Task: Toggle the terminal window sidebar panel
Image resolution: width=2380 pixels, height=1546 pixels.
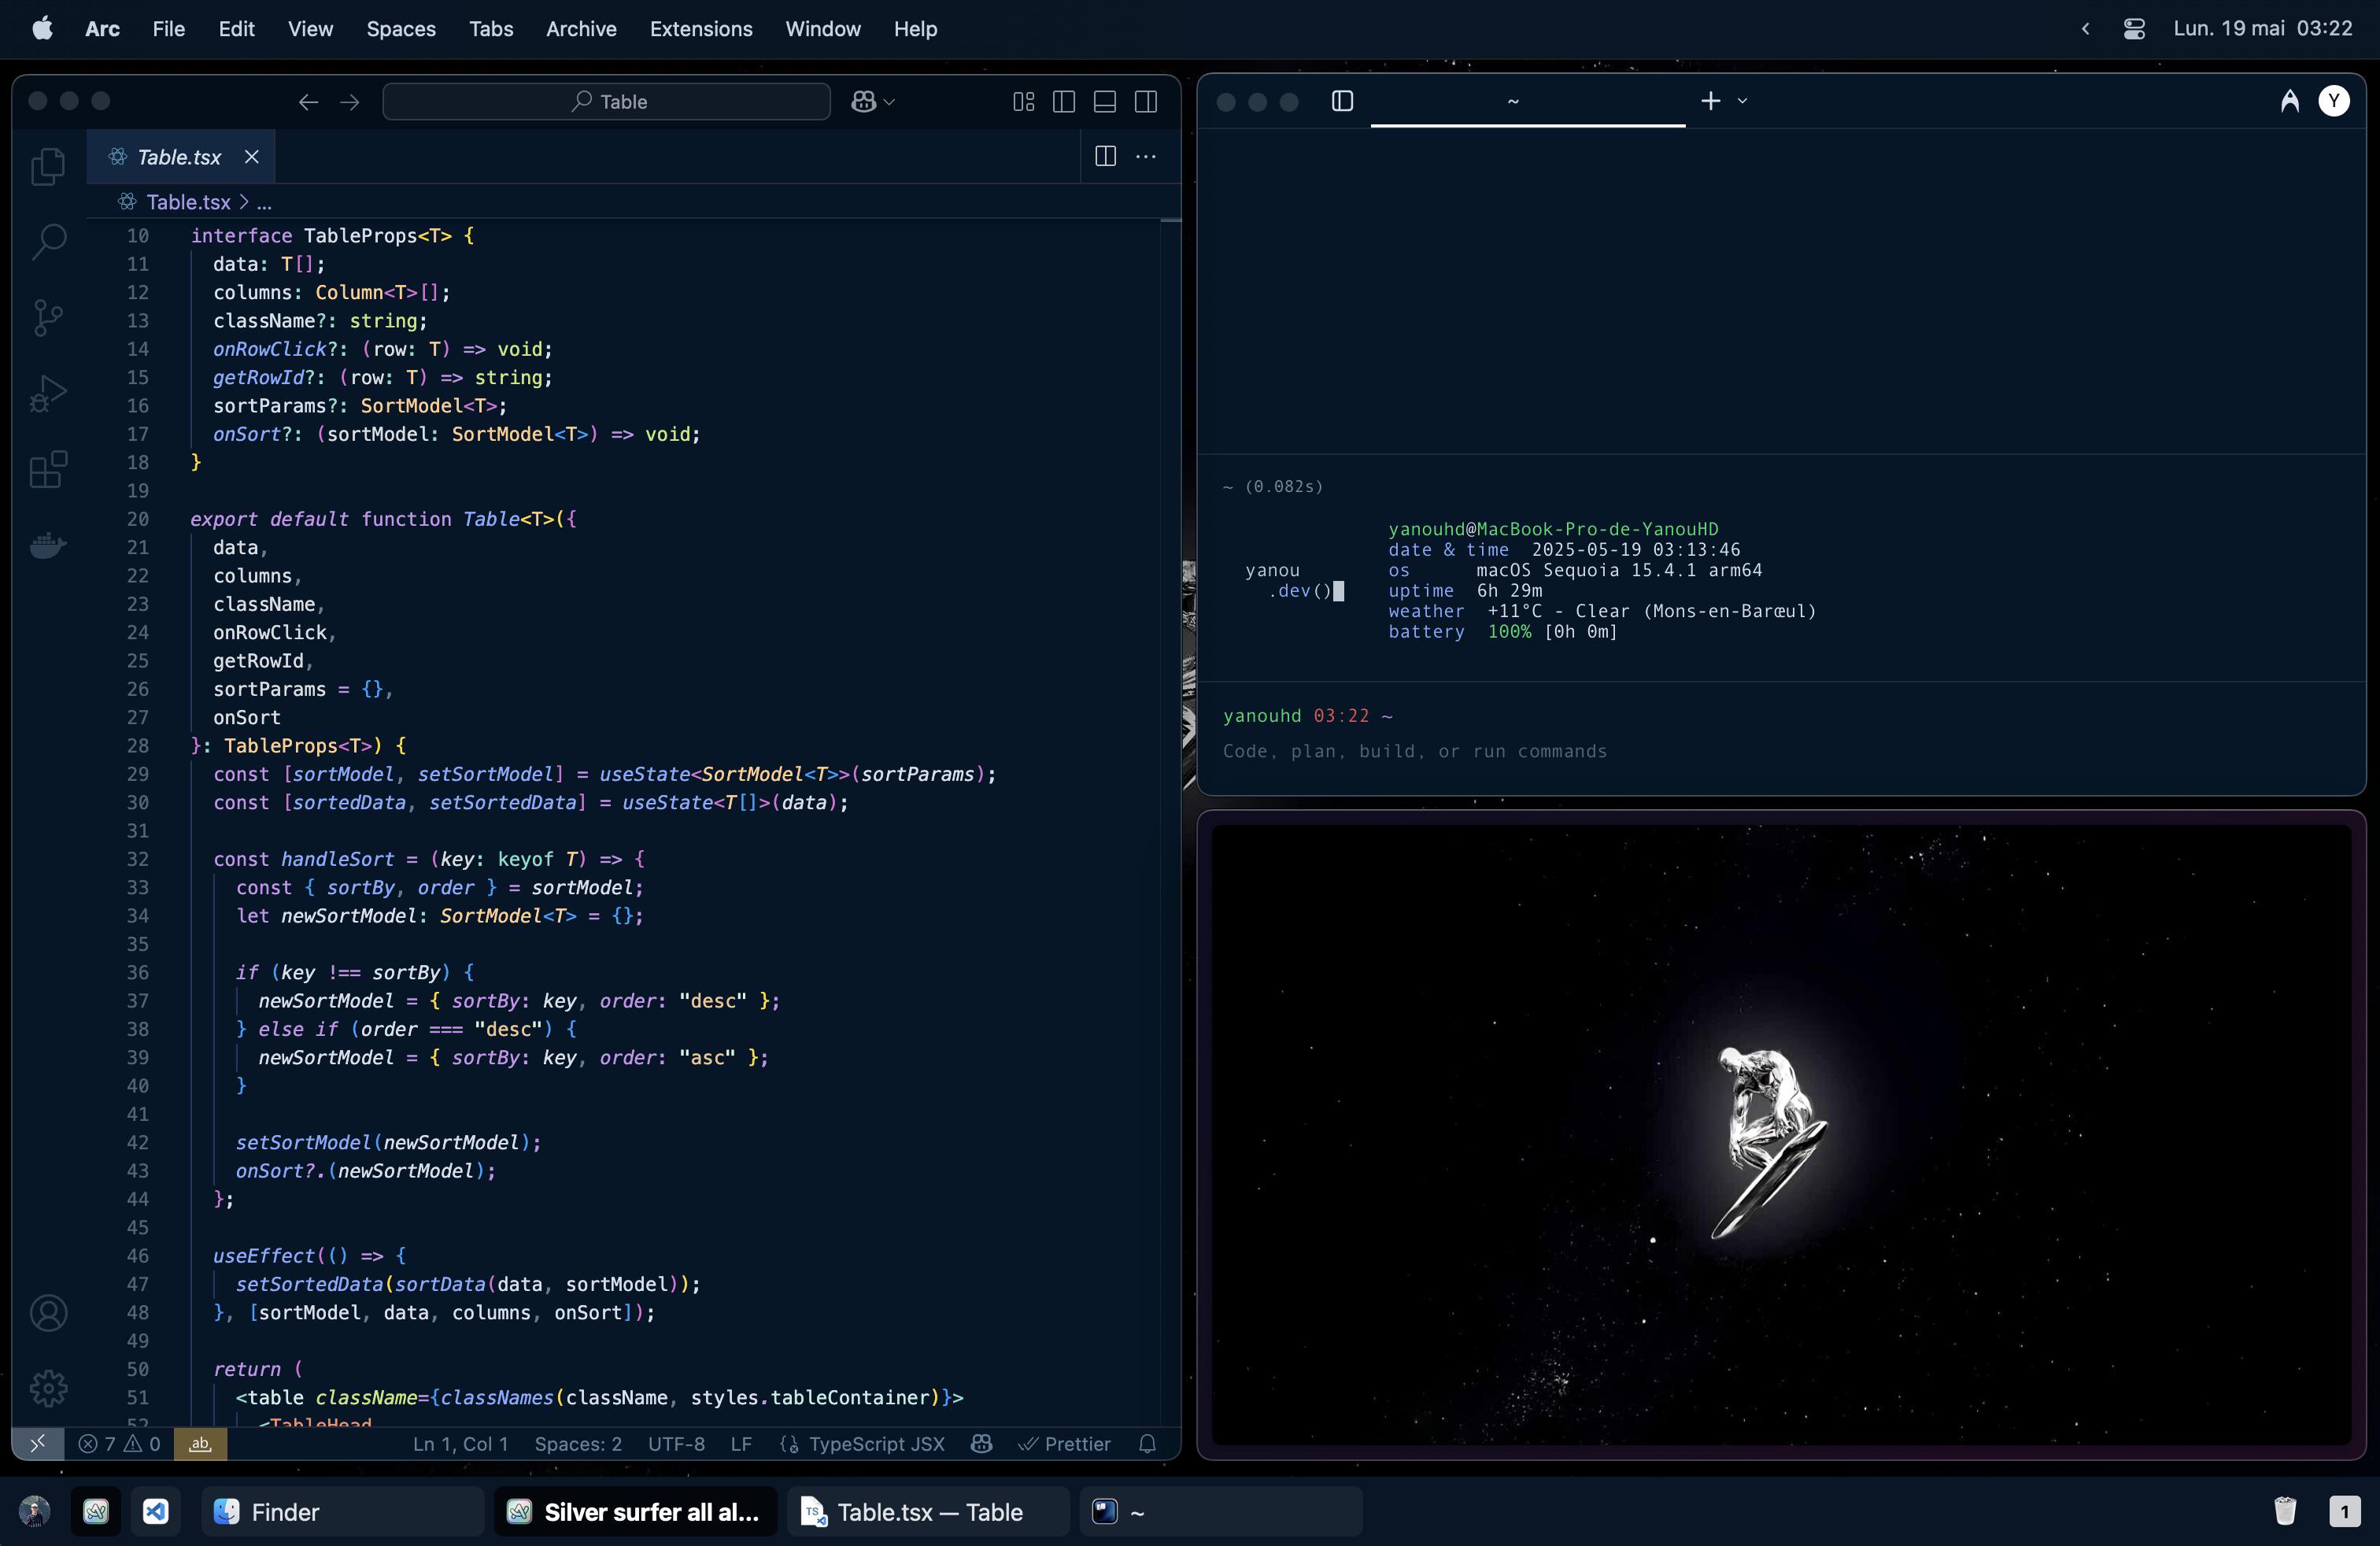Action: pos(1342,101)
